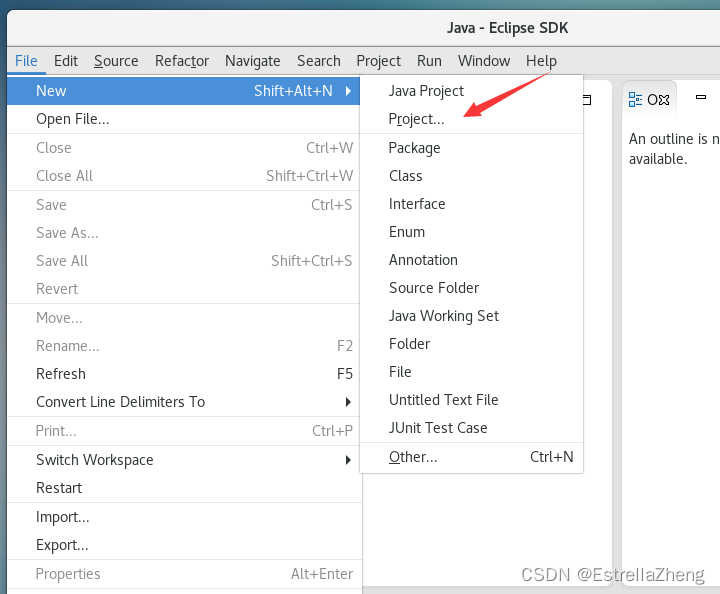Open the Window menu
Screen dimensions: 720x594
pos(484,61)
